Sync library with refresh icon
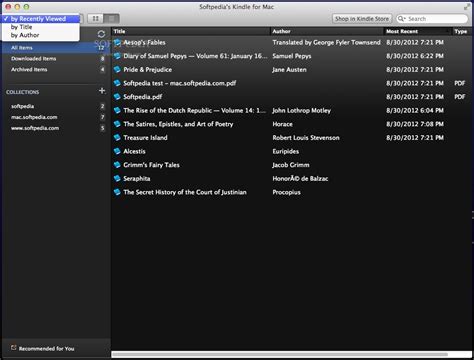Viewport: 474px width, 360px height. [x=101, y=34]
